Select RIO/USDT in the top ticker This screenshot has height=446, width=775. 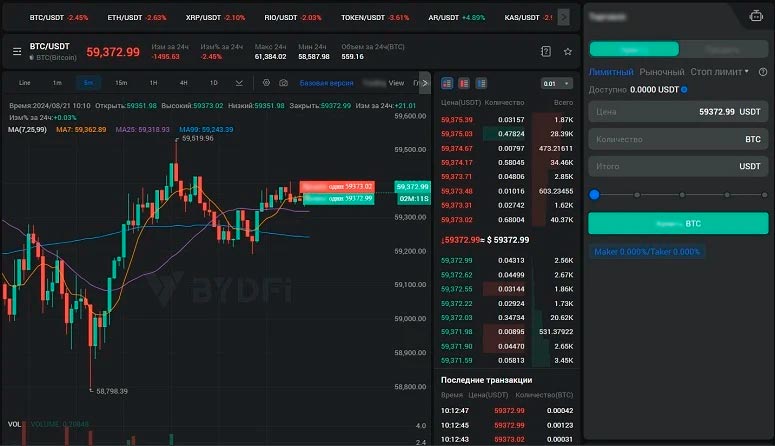[293, 17]
